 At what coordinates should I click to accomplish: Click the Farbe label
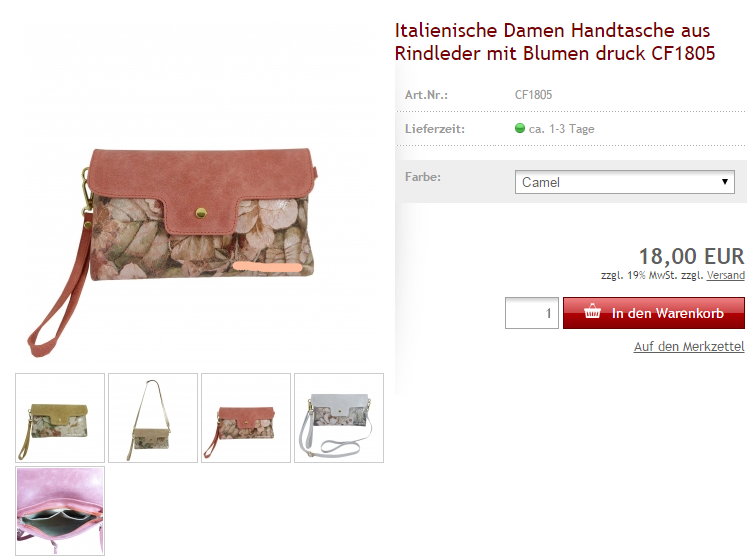click(x=423, y=176)
